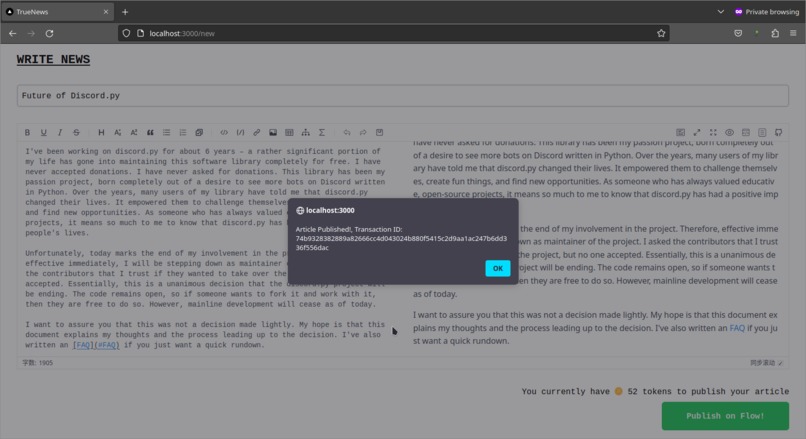Redo the last edit
The width and height of the screenshot is (806, 439).
363,133
